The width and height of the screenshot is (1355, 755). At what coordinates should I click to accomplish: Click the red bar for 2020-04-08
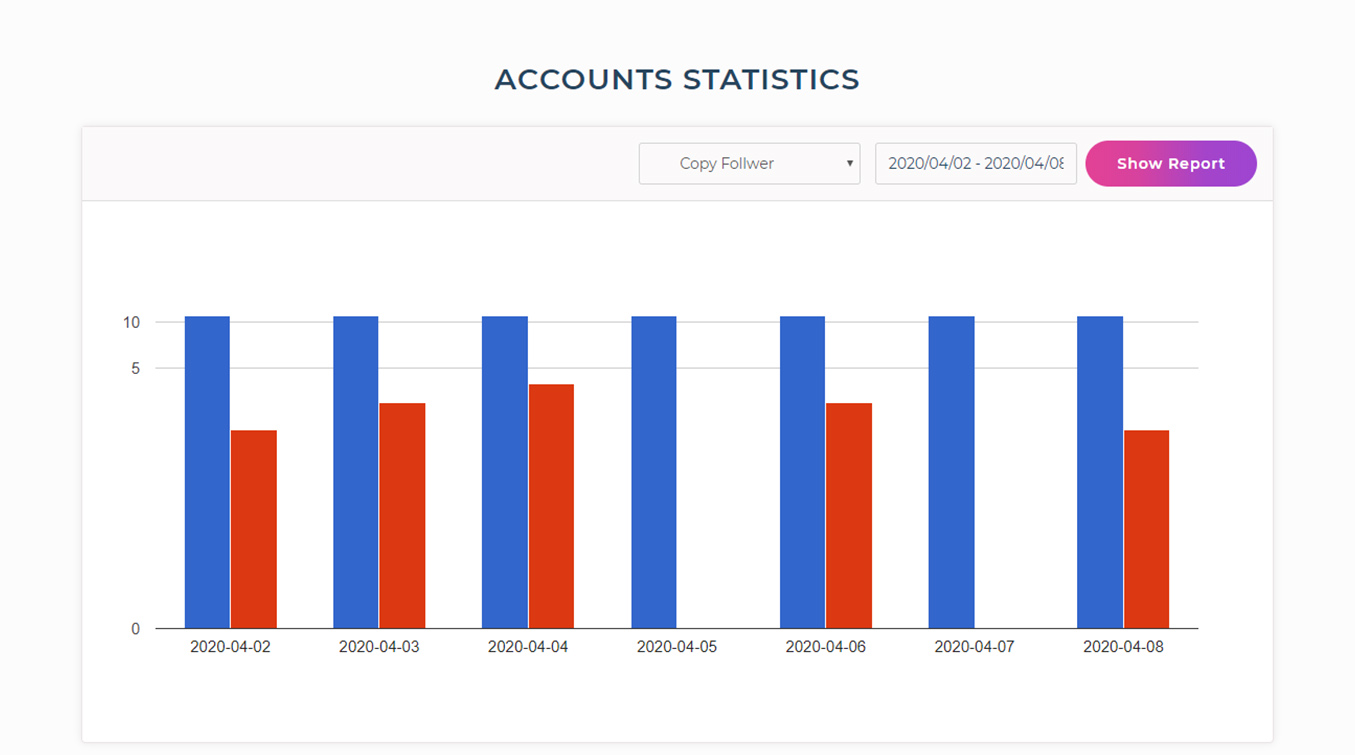click(x=1146, y=527)
